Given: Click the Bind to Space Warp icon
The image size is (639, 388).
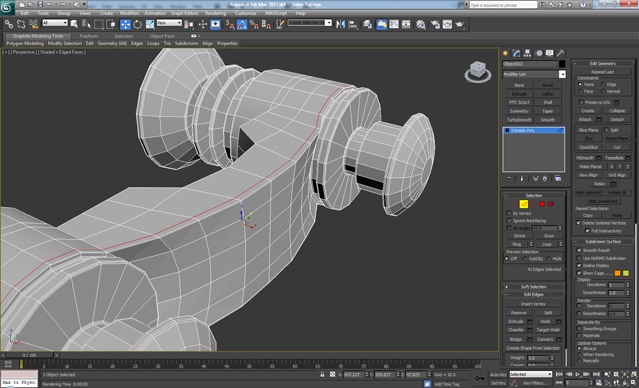Looking at the screenshot, I should [x=33, y=24].
